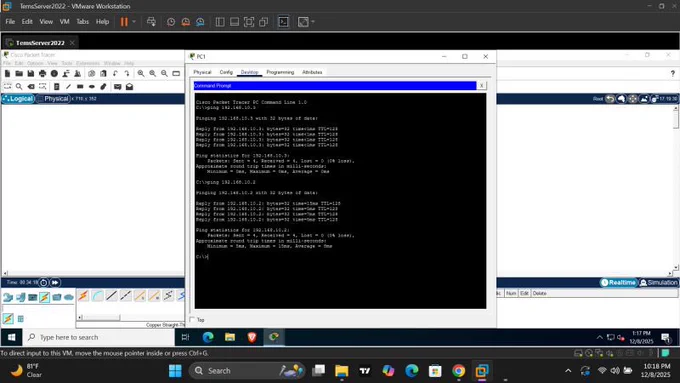Open the PC1 Programming tab
Screen dimensions: 680x383
280,72
